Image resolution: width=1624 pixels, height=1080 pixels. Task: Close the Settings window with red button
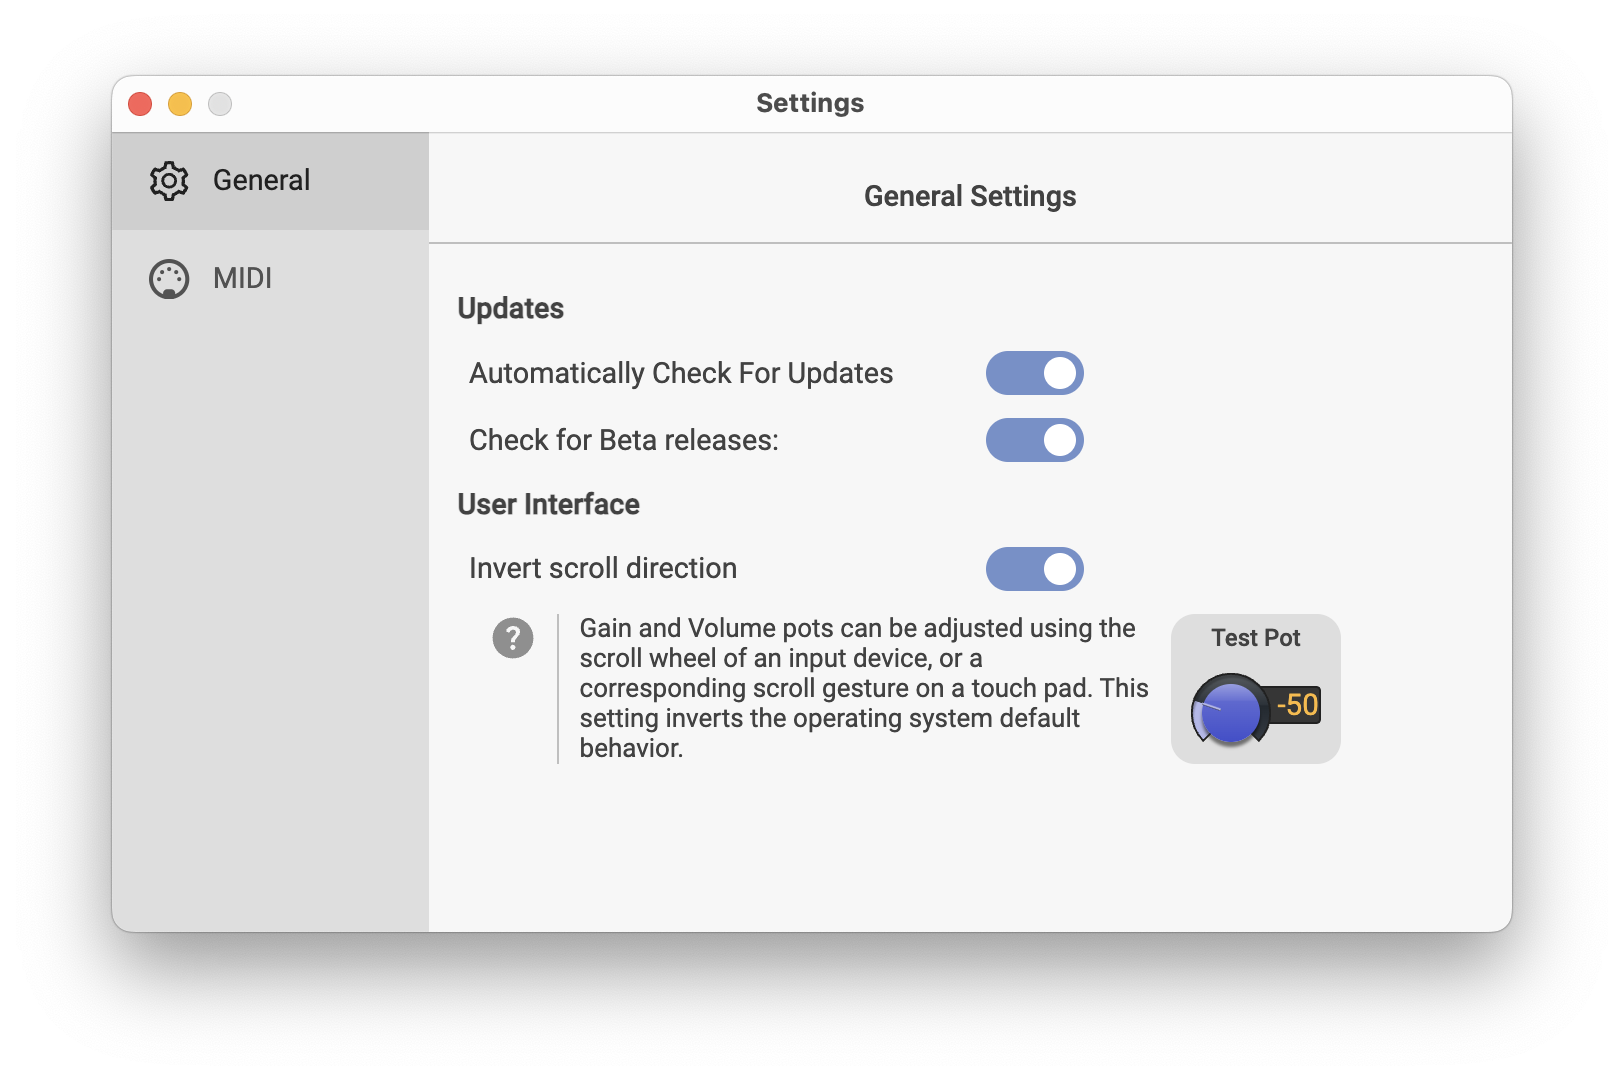(x=141, y=104)
